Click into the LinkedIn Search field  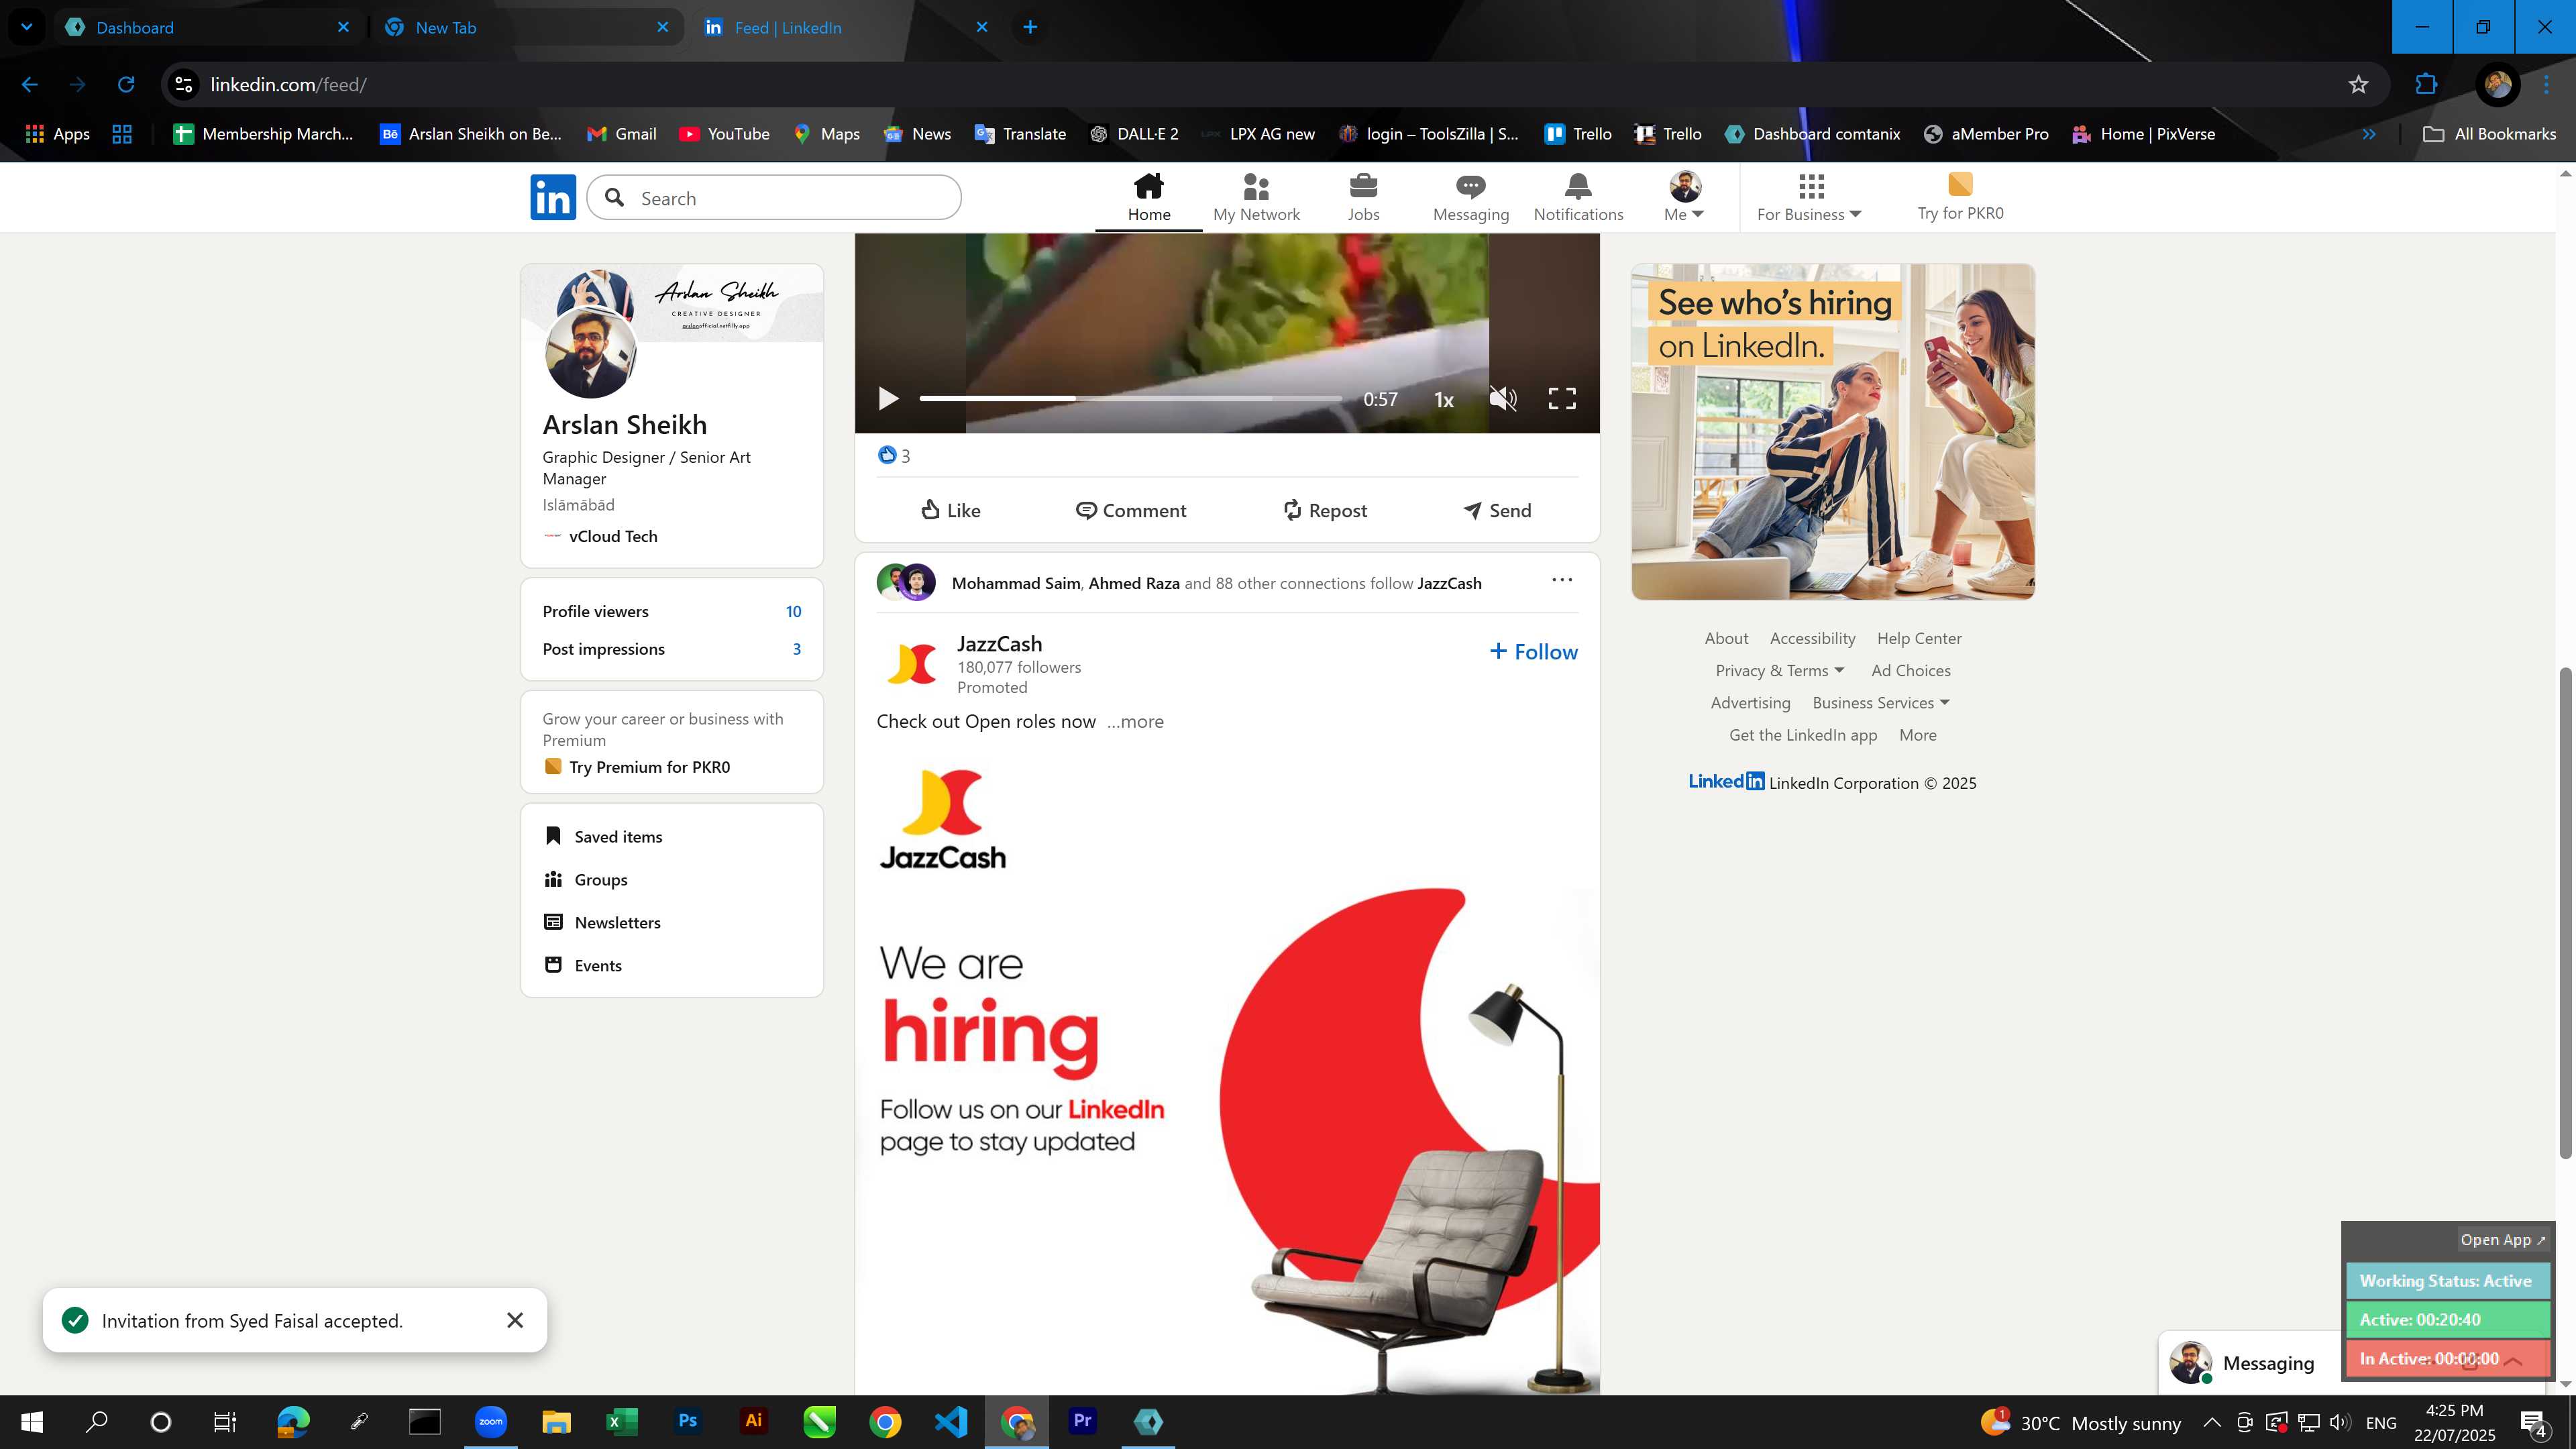point(774,198)
